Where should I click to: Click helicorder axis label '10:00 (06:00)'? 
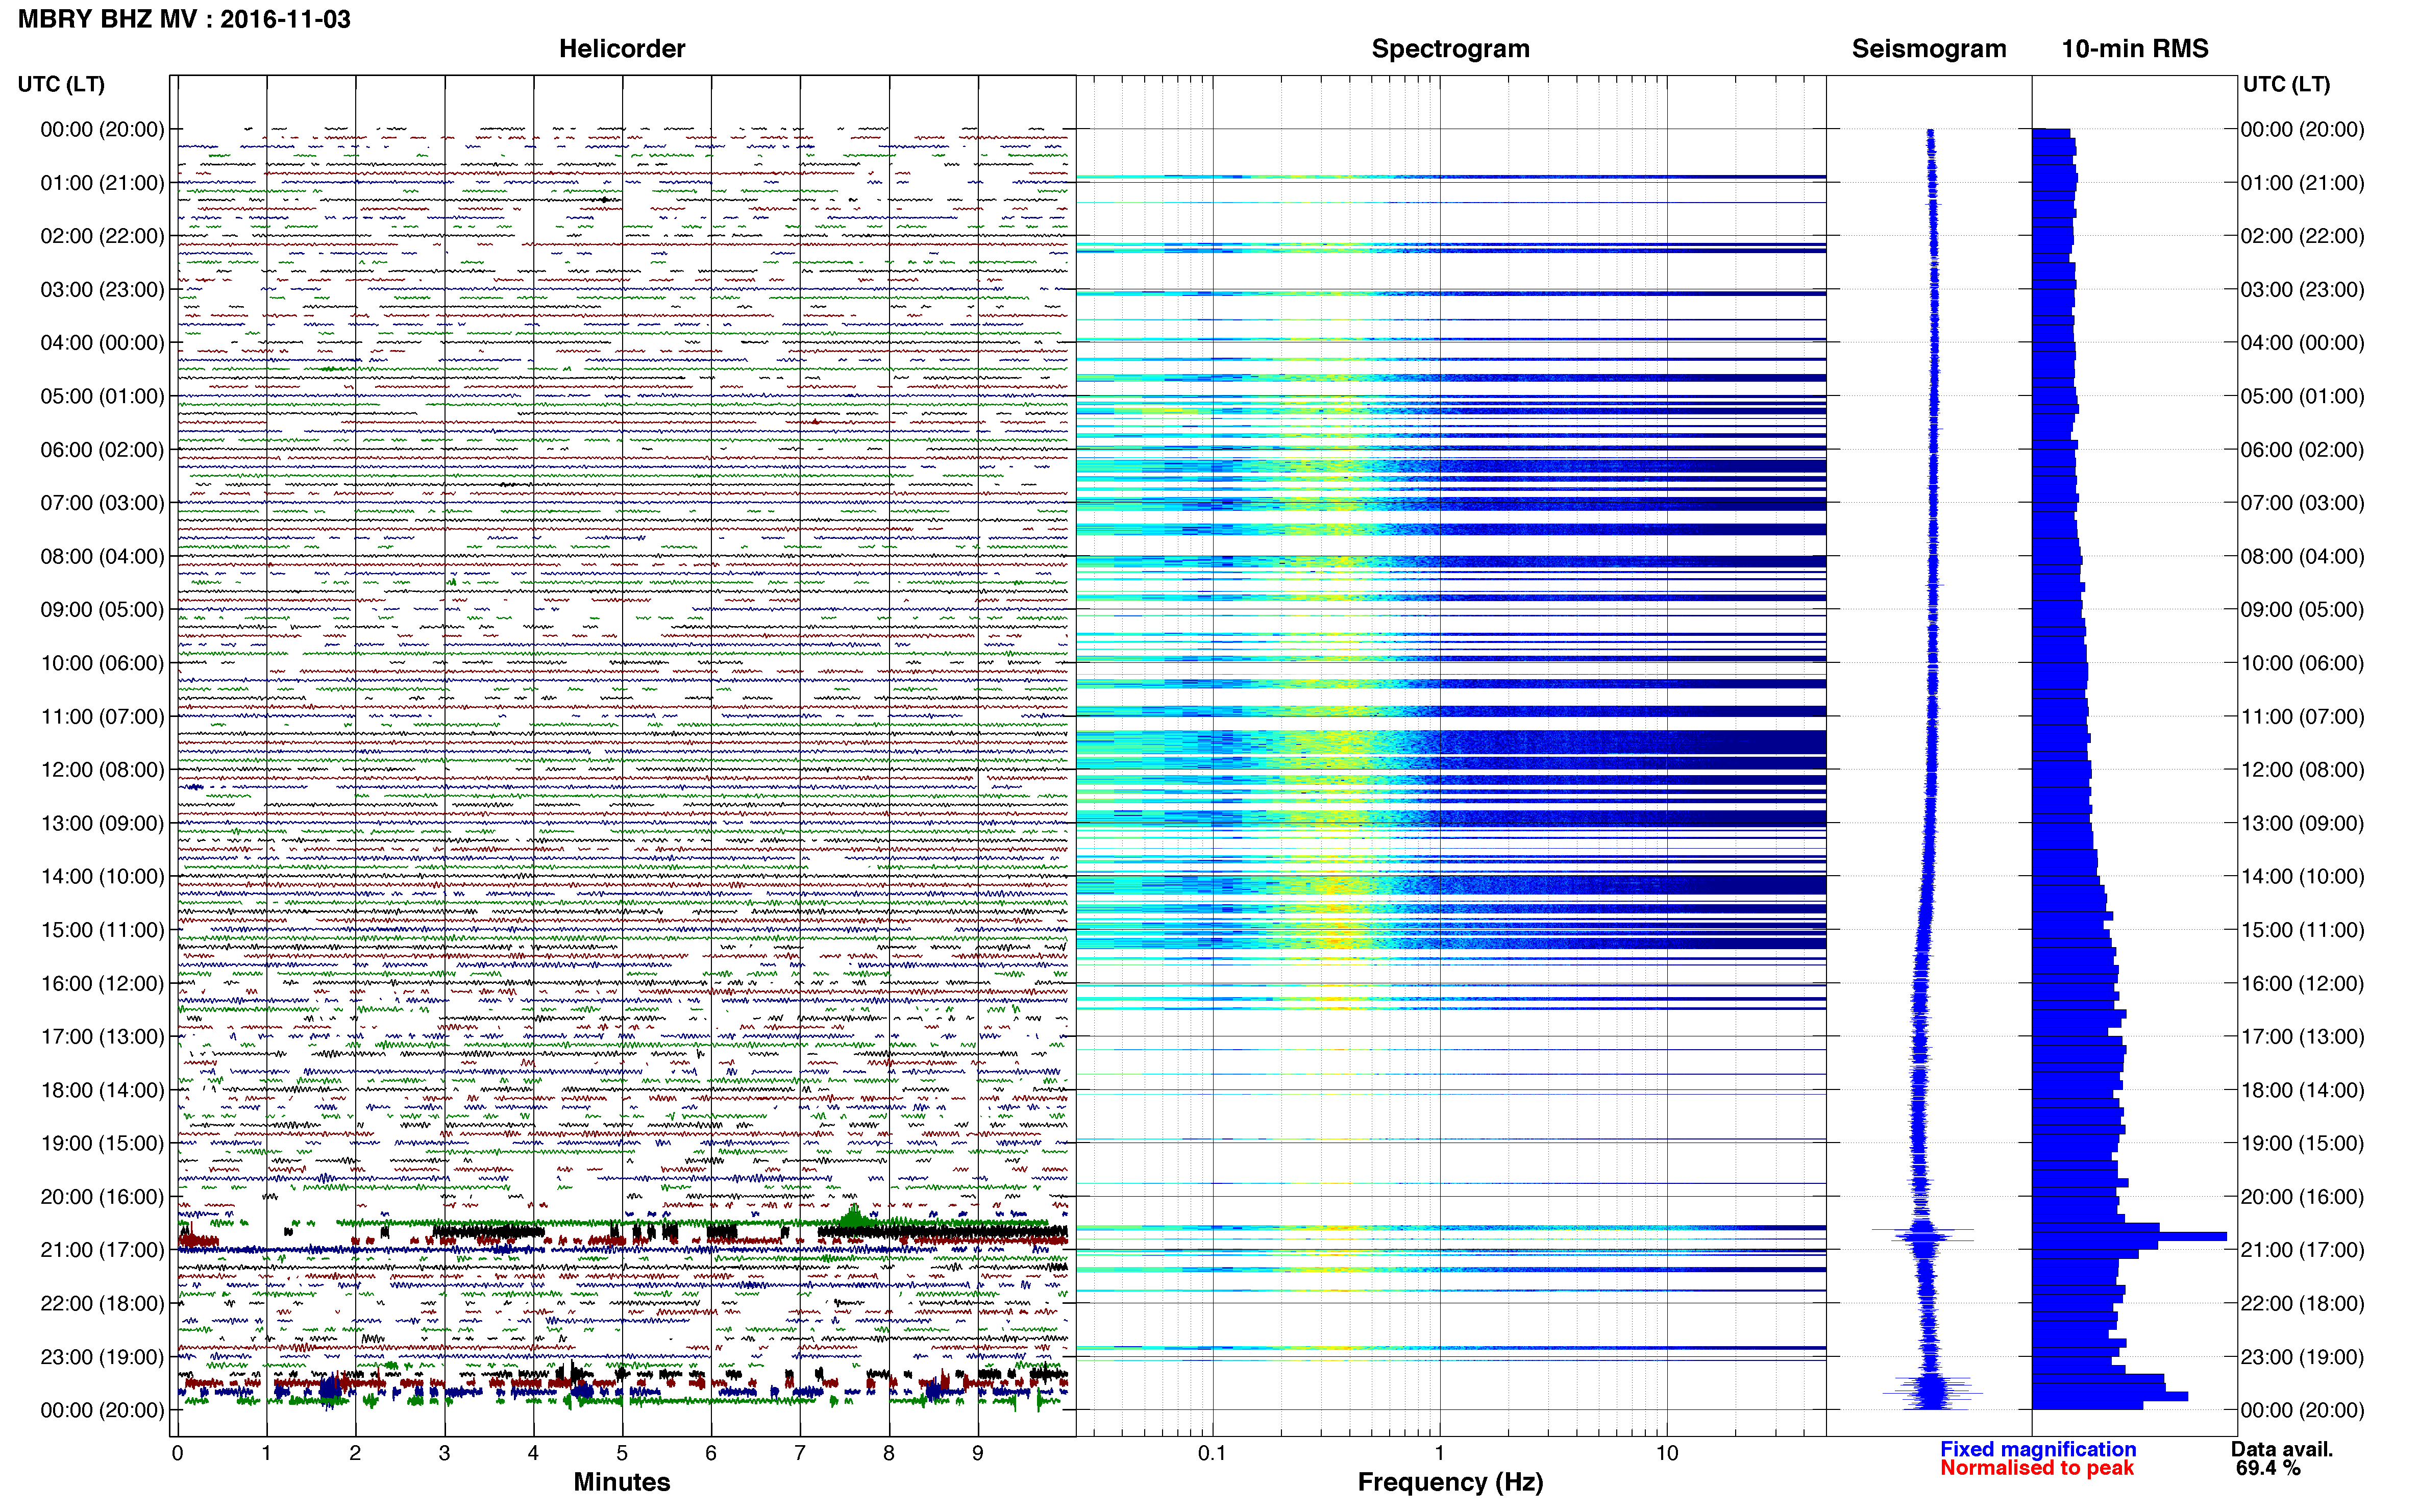(x=102, y=663)
